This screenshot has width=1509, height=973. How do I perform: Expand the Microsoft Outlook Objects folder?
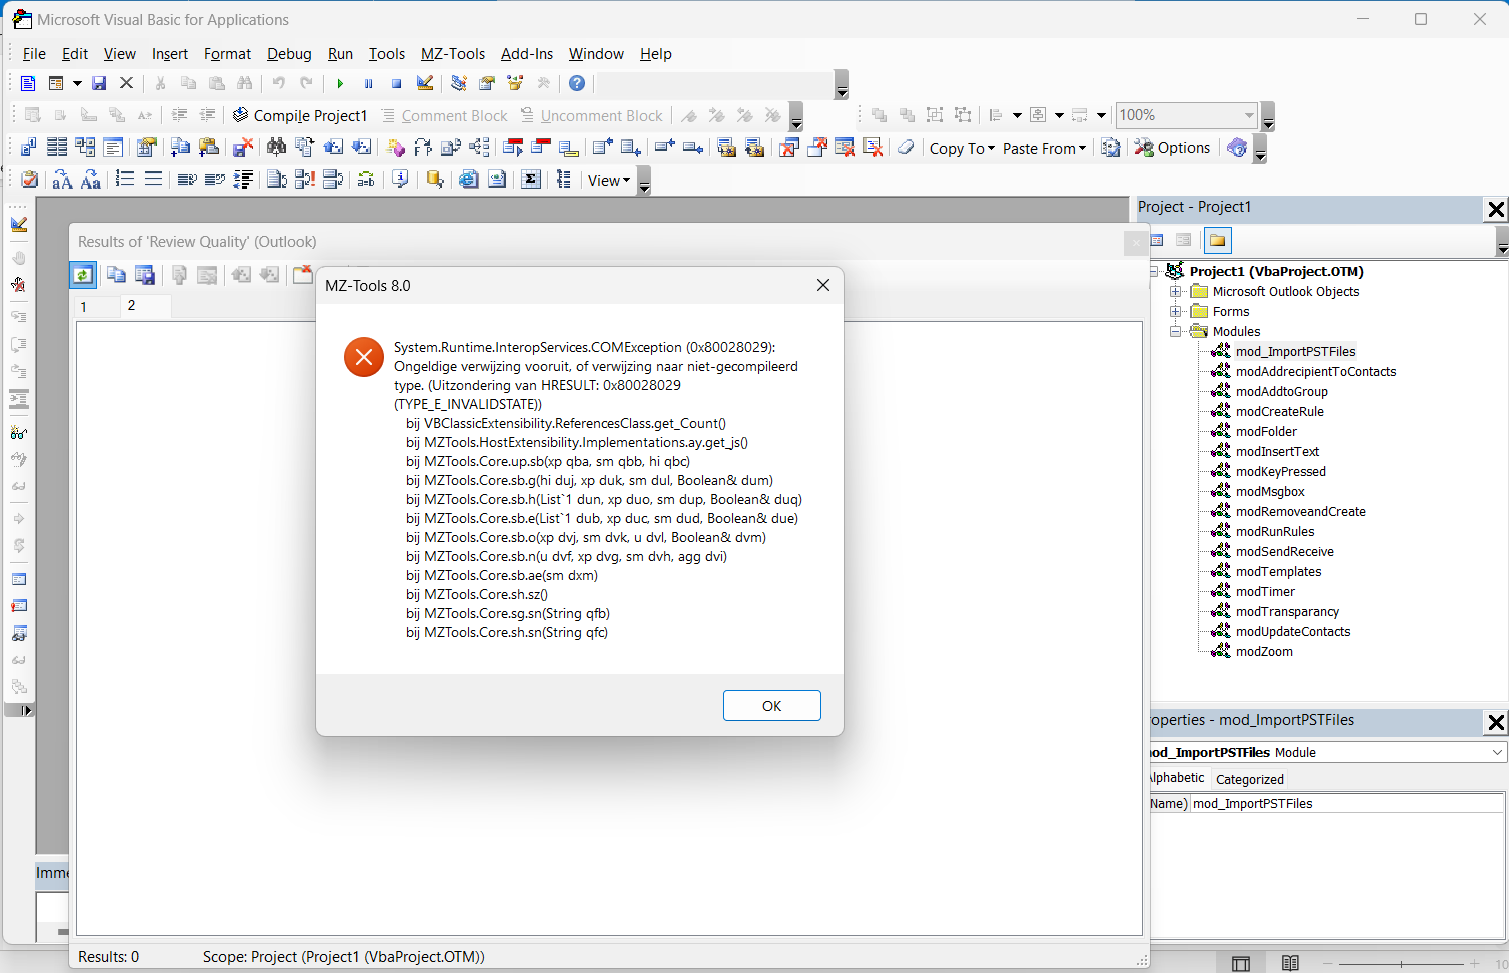(1176, 291)
